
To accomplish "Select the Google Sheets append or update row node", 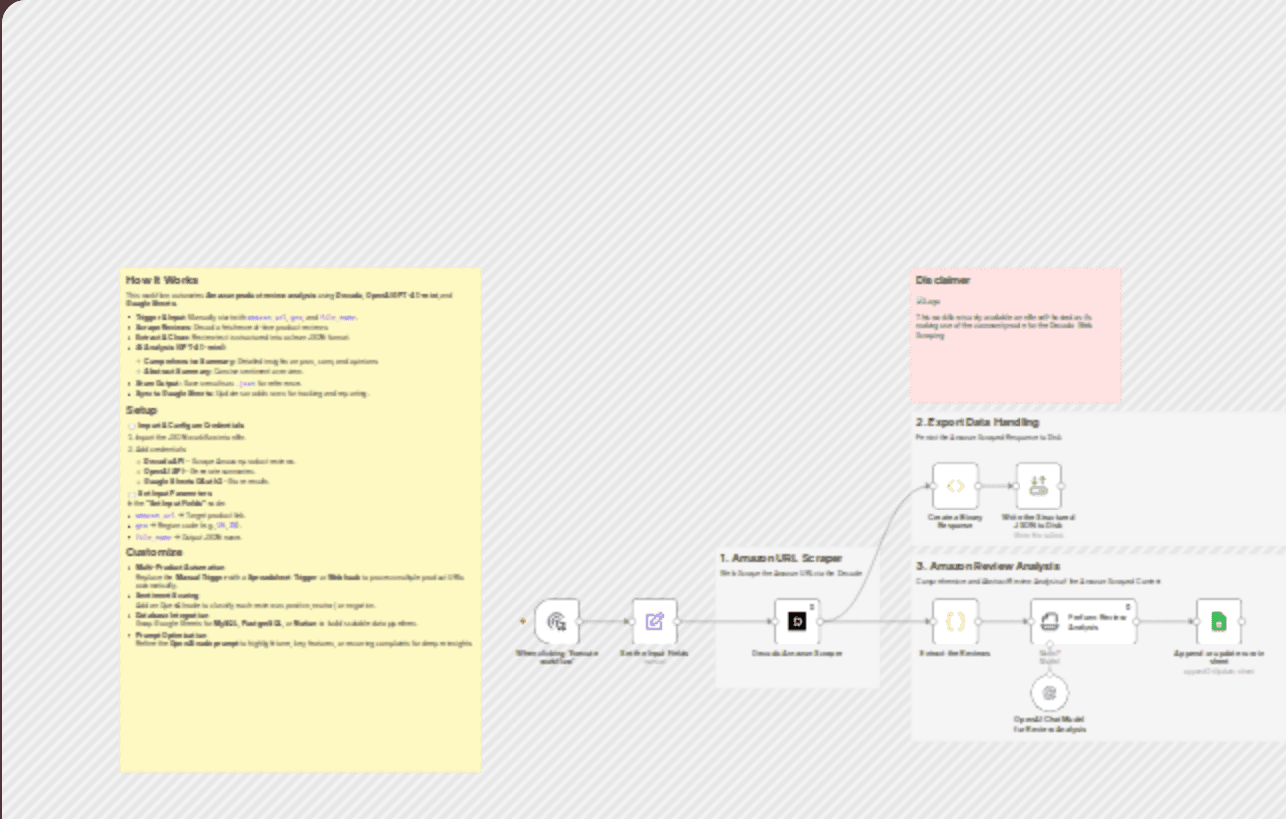I will [1219, 622].
